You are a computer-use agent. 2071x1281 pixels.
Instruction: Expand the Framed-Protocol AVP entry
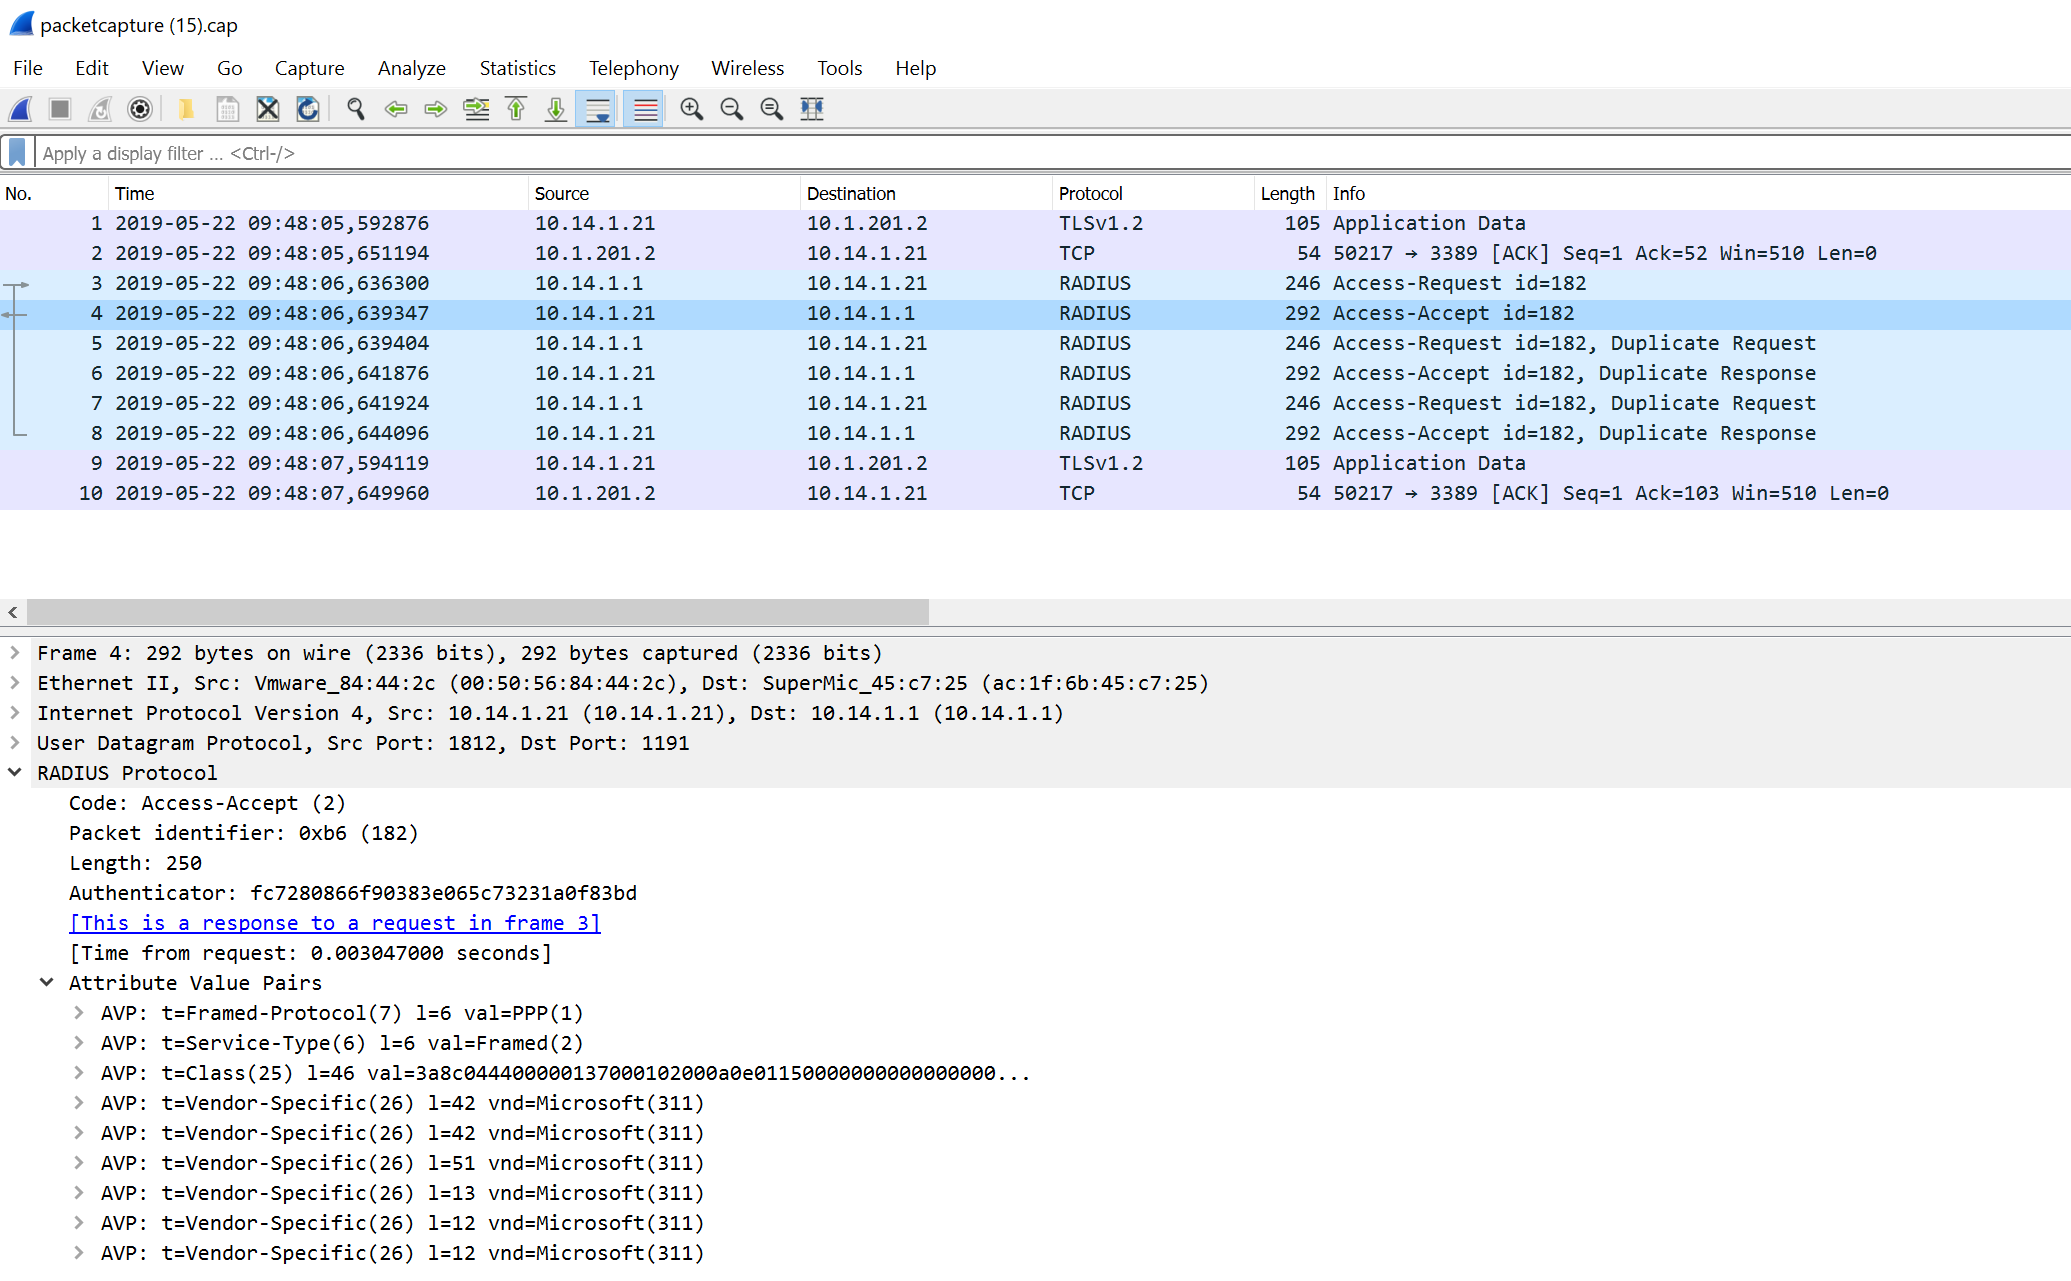(79, 1013)
